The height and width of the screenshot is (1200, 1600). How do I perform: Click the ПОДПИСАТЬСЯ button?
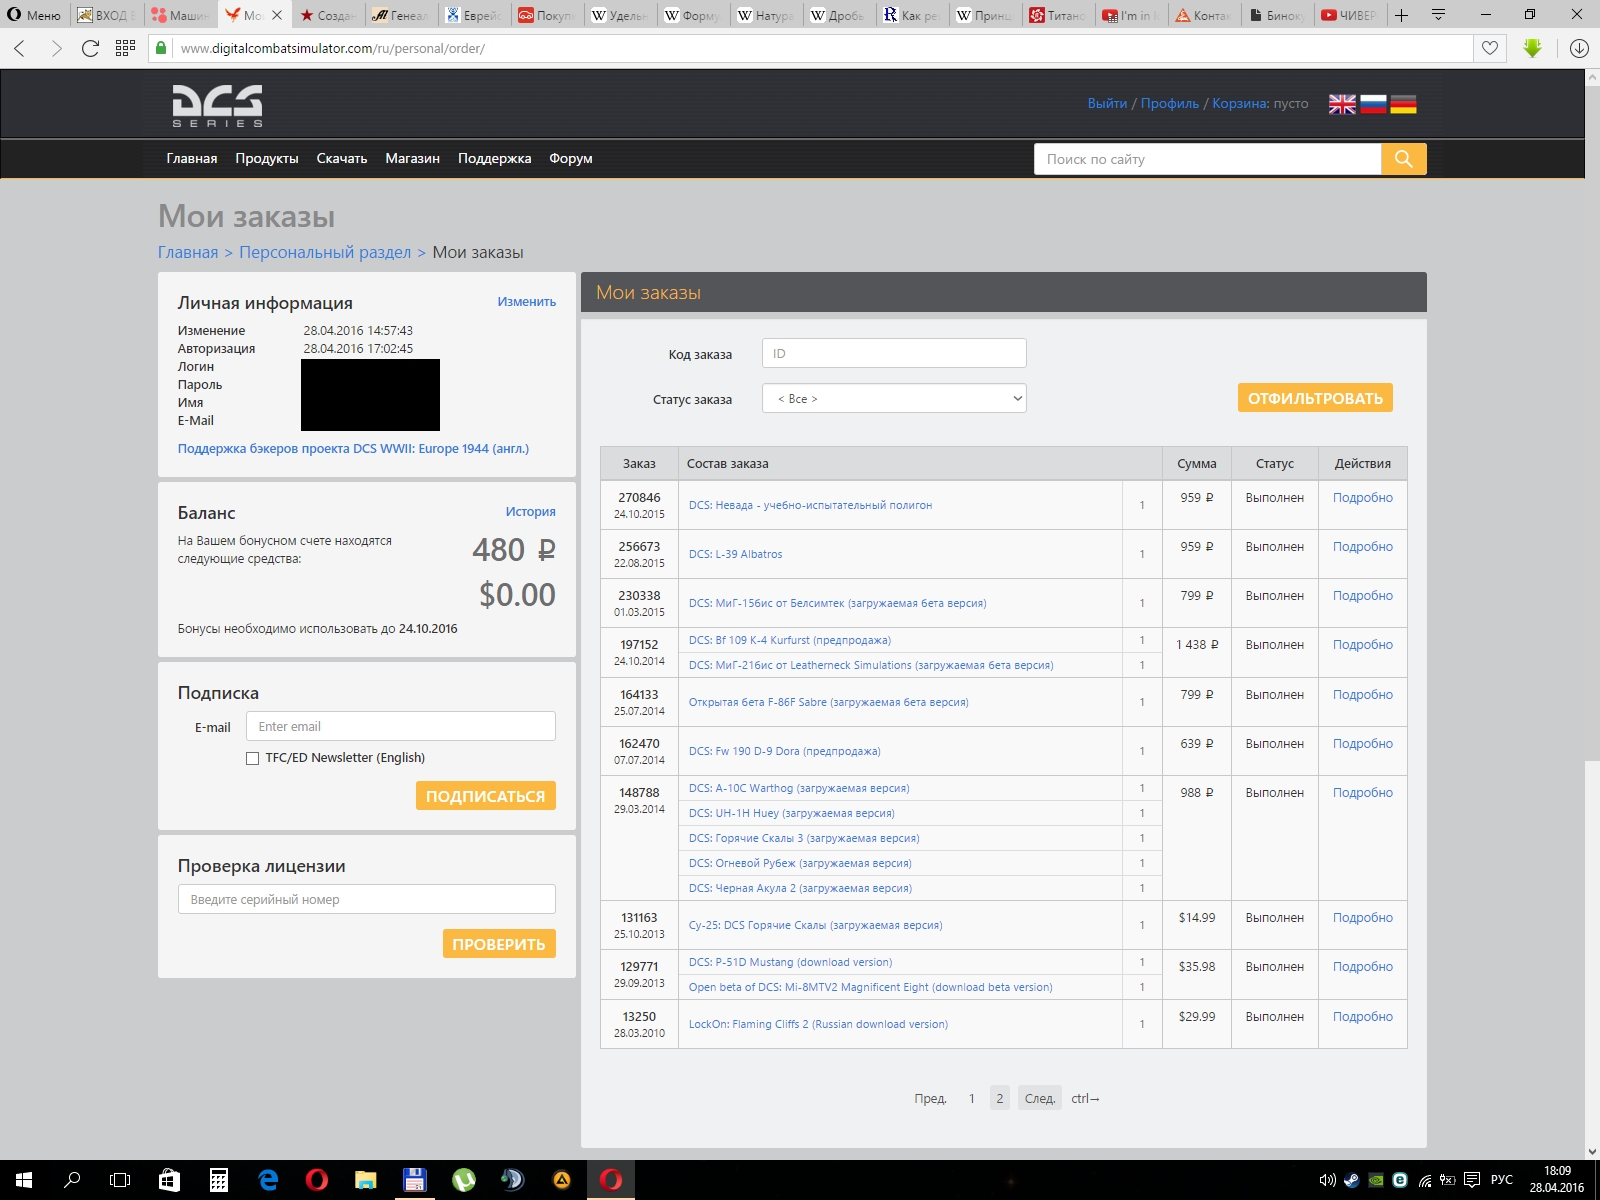tap(486, 796)
